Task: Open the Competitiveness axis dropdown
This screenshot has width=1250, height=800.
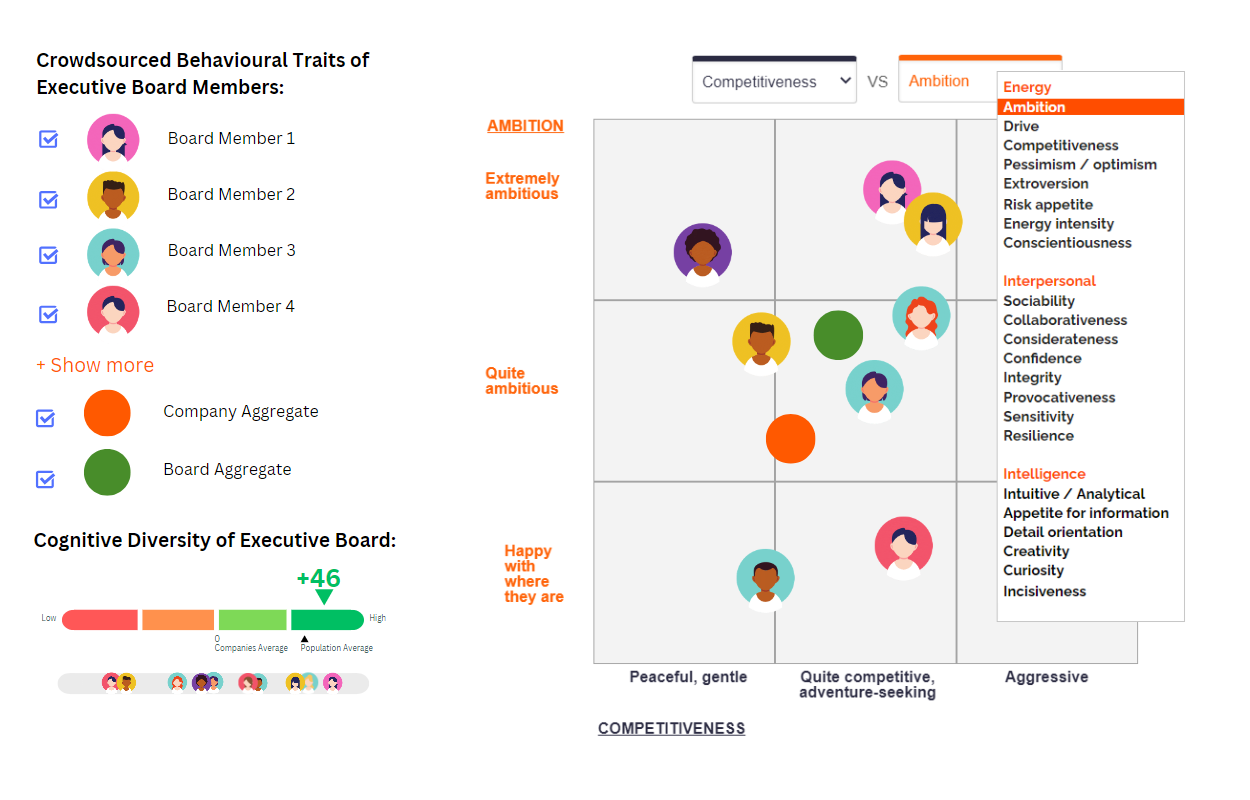Action: tap(774, 82)
